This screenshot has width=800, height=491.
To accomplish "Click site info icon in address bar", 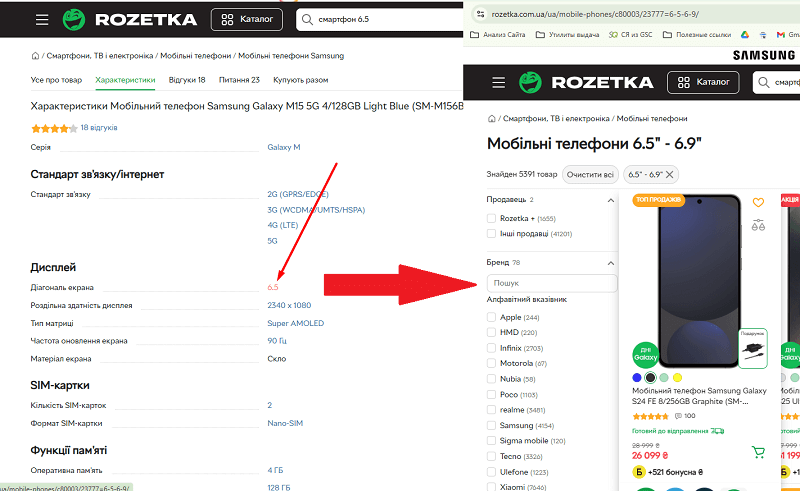I will tap(480, 14).
